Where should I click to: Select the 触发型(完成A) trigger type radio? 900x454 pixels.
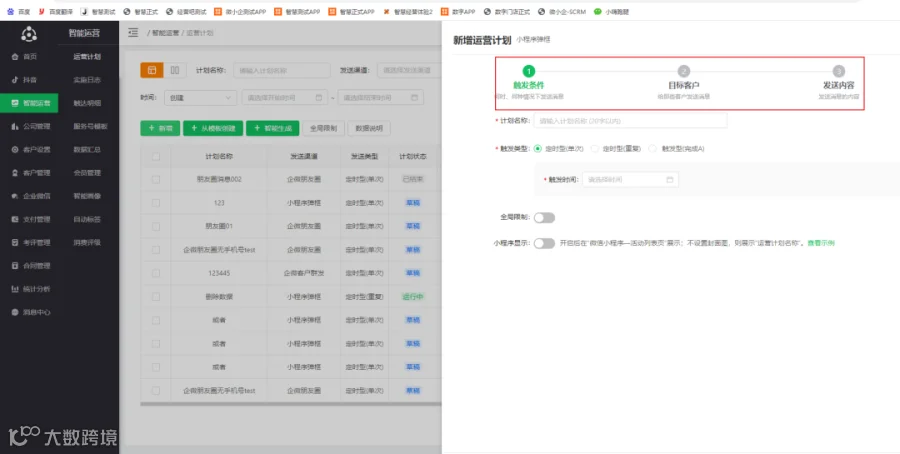click(653, 149)
